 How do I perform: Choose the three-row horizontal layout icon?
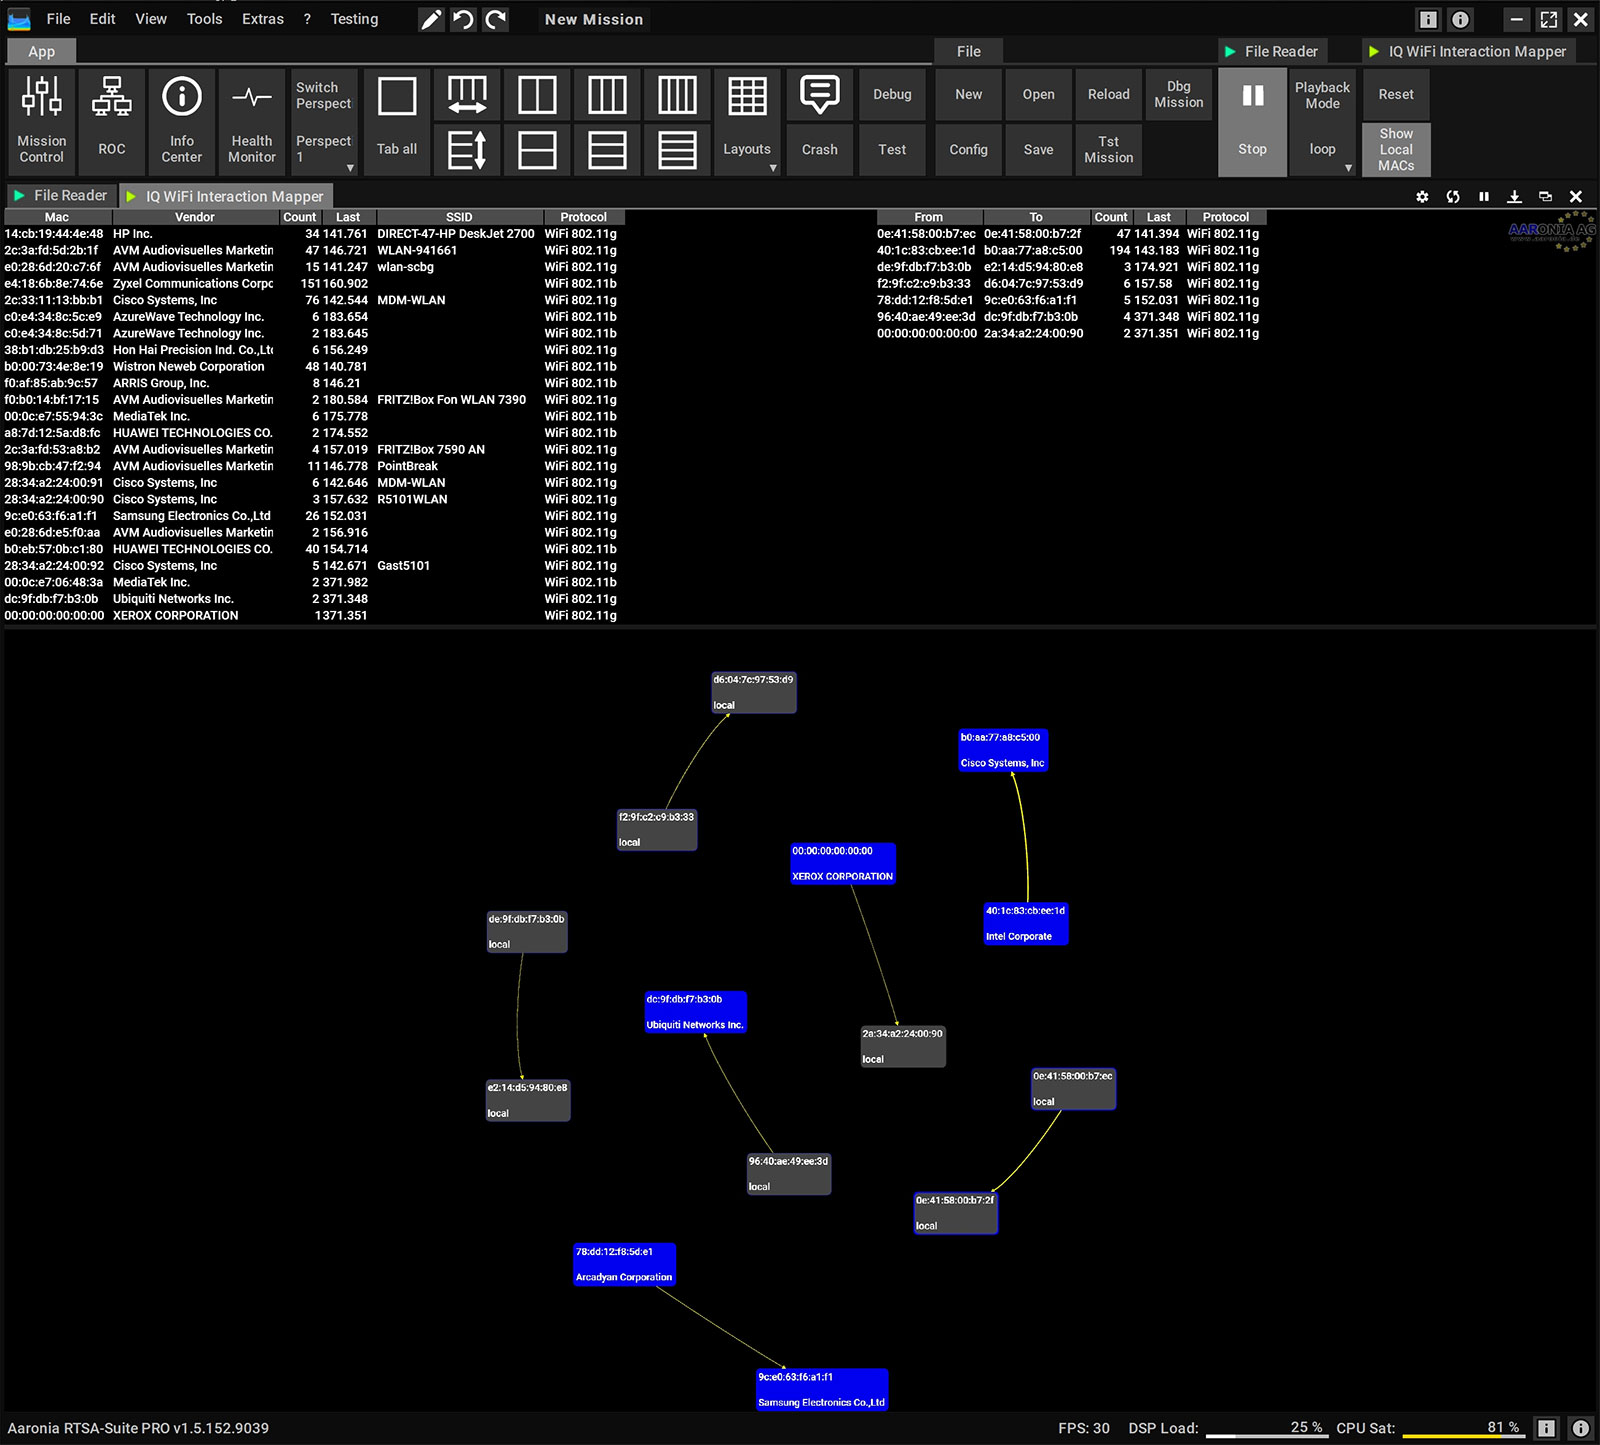(607, 150)
